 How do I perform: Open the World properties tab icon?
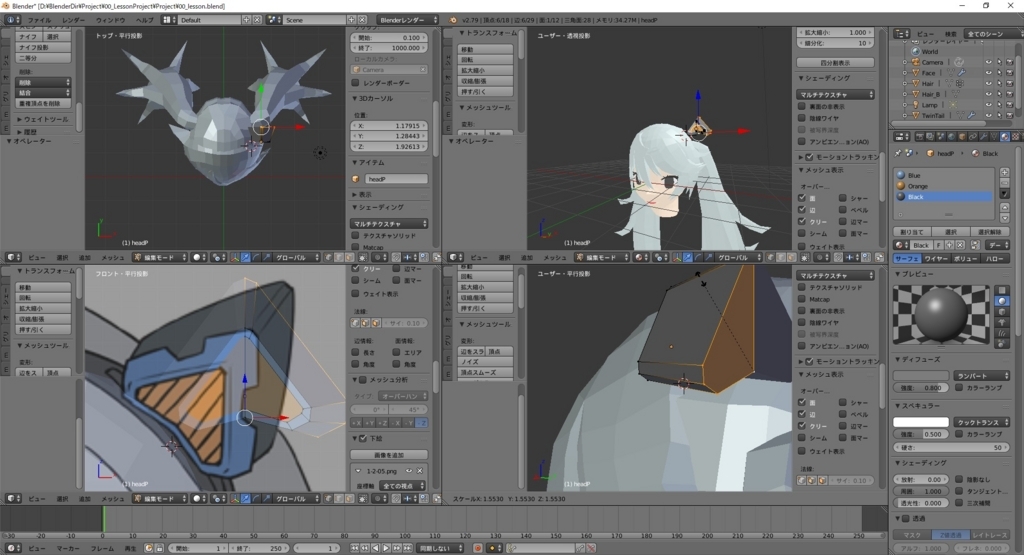[x=951, y=136]
